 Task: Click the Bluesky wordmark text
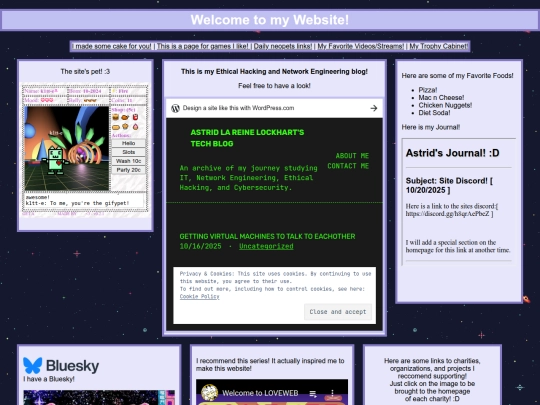tap(72, 366)
